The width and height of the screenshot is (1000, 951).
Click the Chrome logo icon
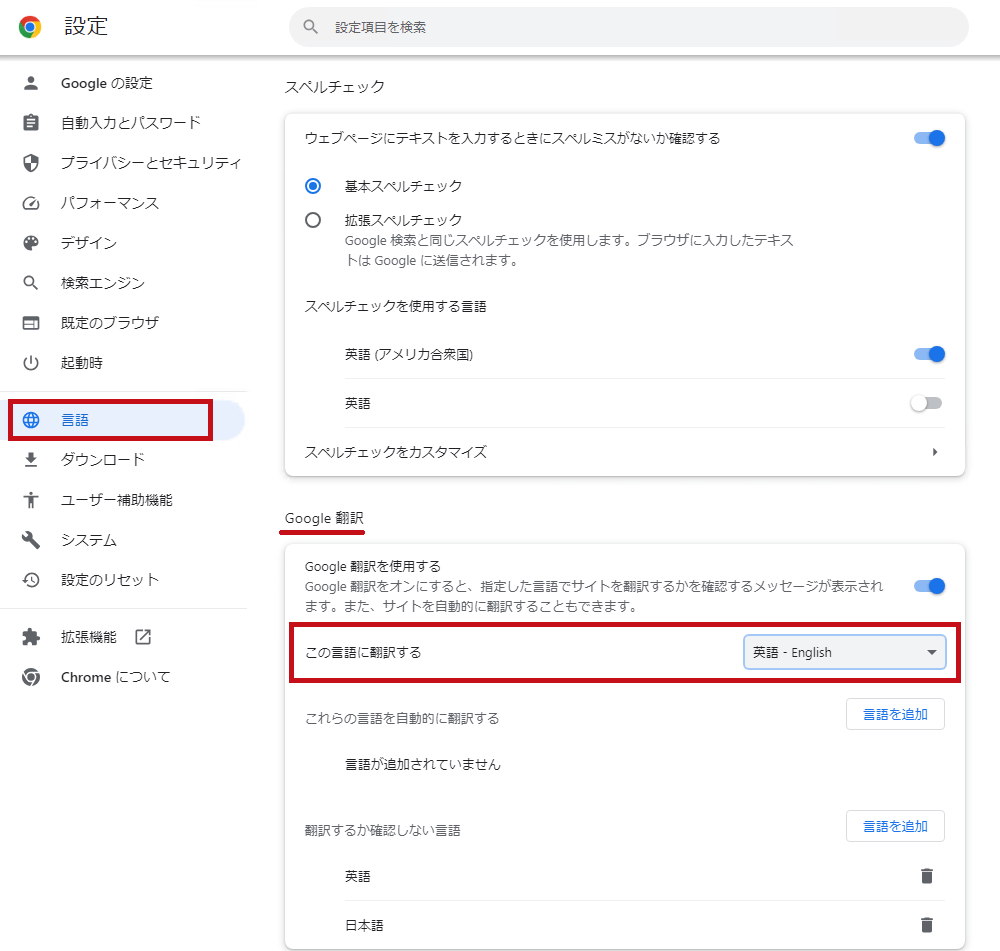tap(30, 27)
